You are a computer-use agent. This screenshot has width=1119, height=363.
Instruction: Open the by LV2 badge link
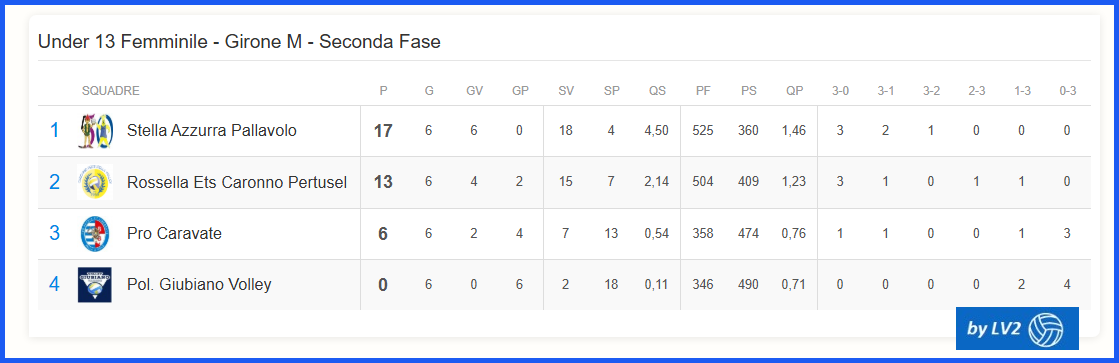click(x=1017, y=329)
